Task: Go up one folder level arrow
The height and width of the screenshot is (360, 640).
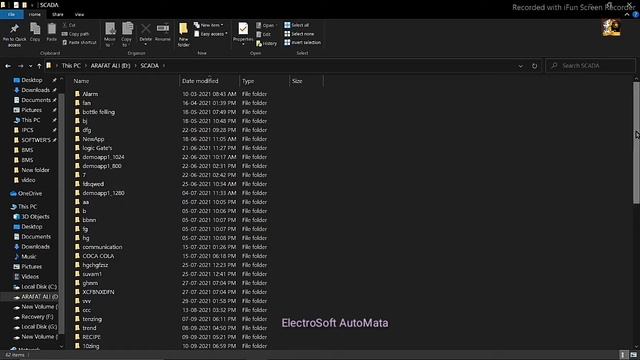Action: [39, 66]
